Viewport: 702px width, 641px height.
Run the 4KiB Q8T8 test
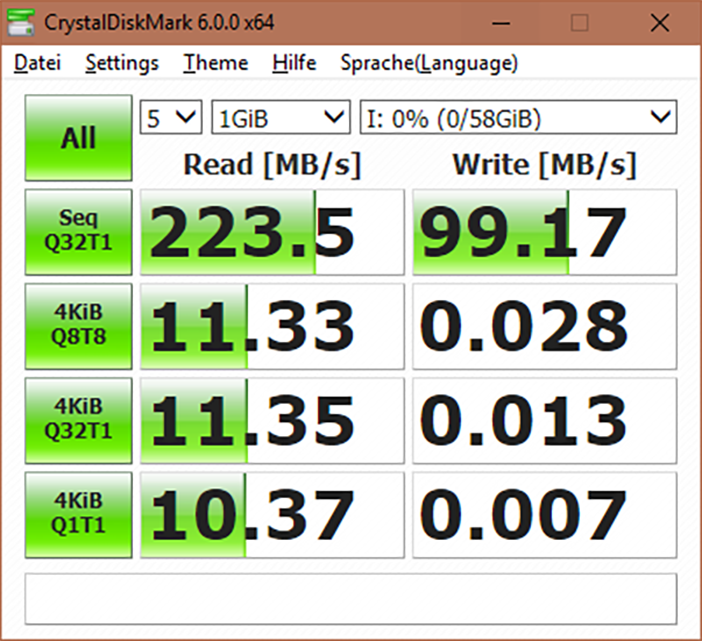tap(78, 326)
